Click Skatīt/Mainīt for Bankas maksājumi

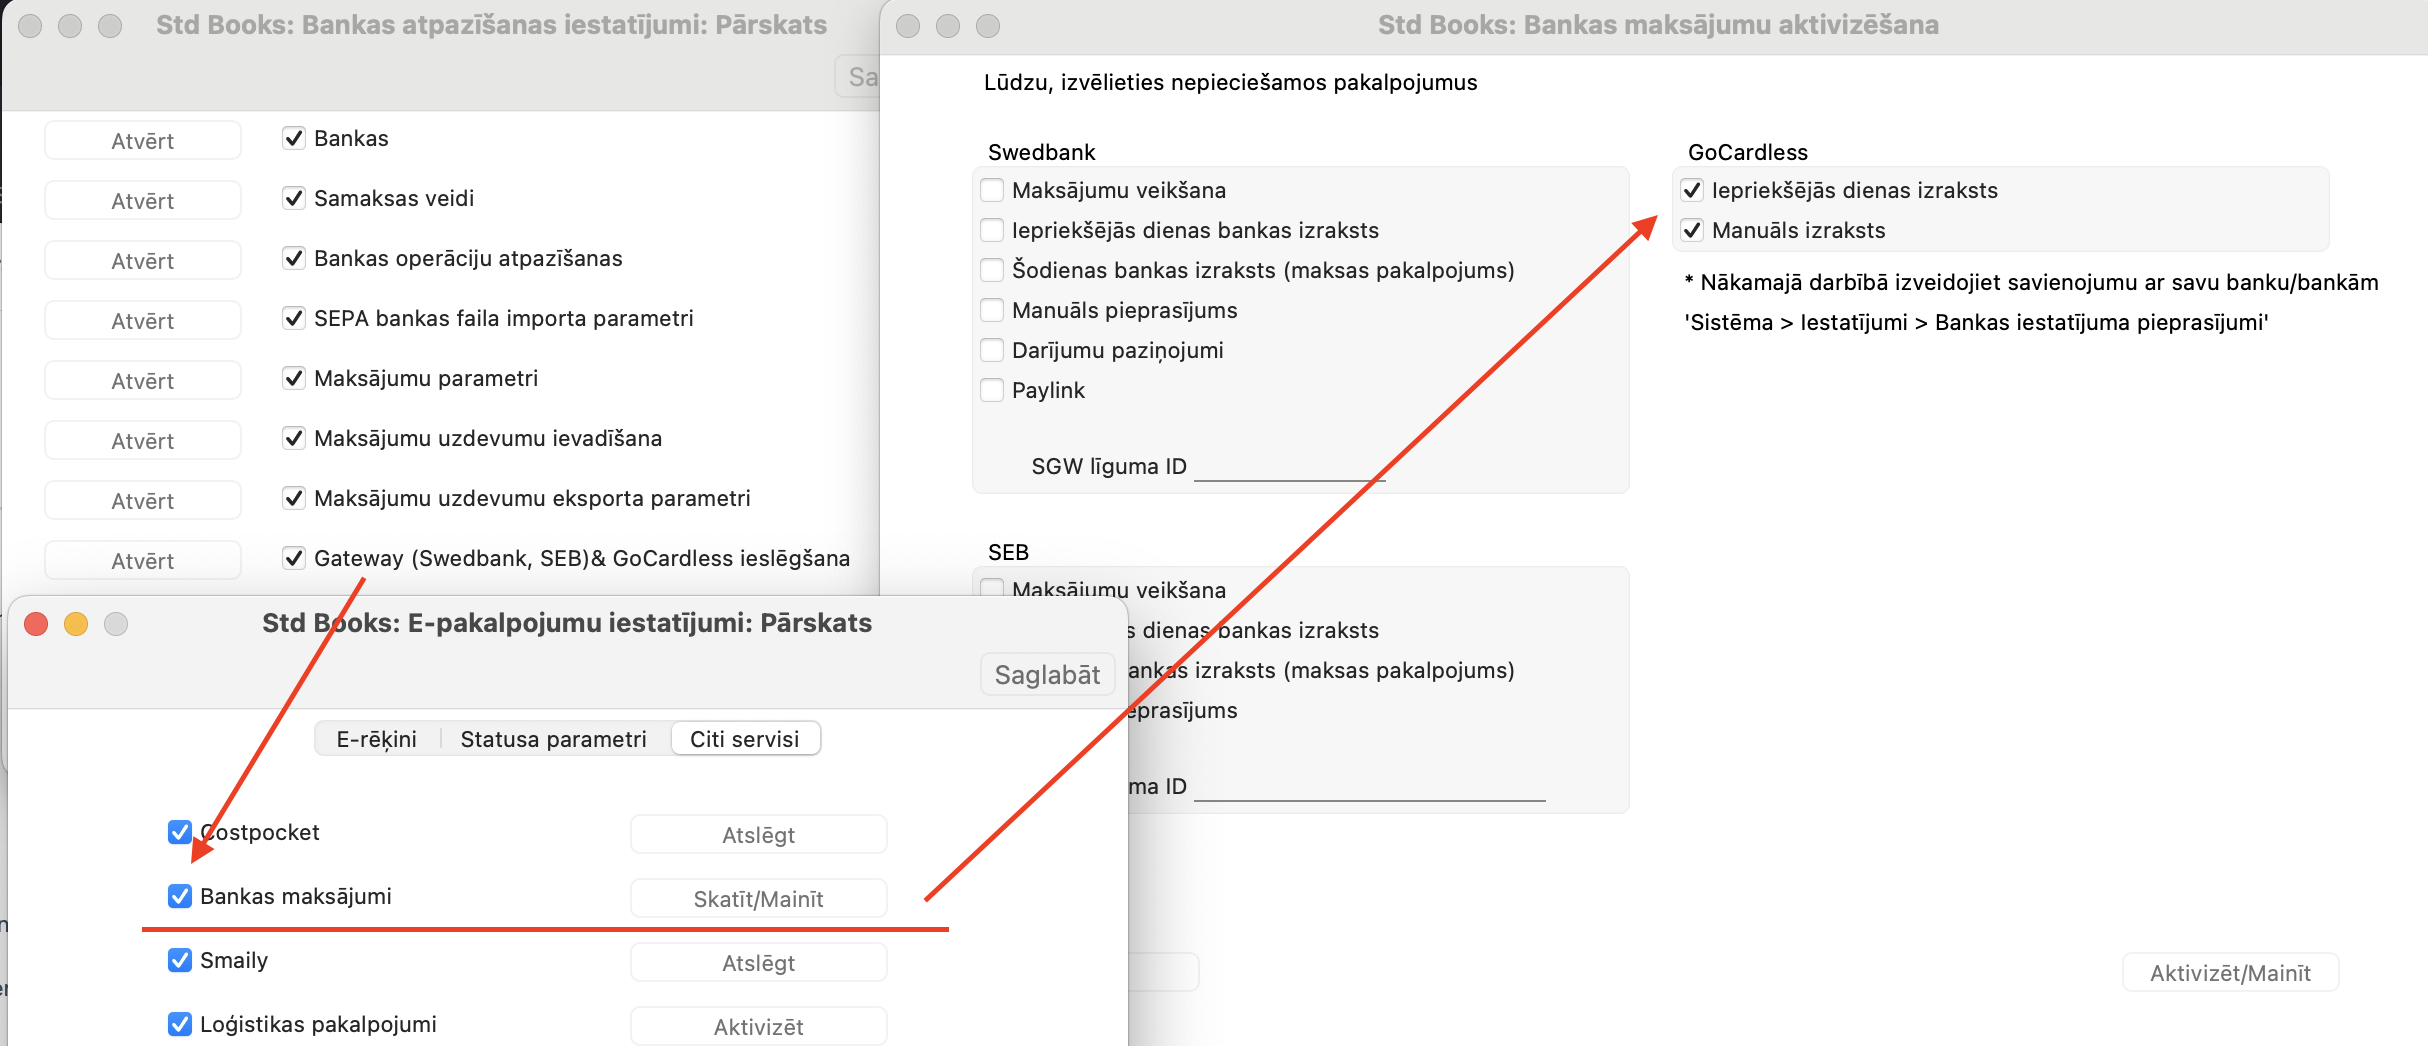click(758, 899)
